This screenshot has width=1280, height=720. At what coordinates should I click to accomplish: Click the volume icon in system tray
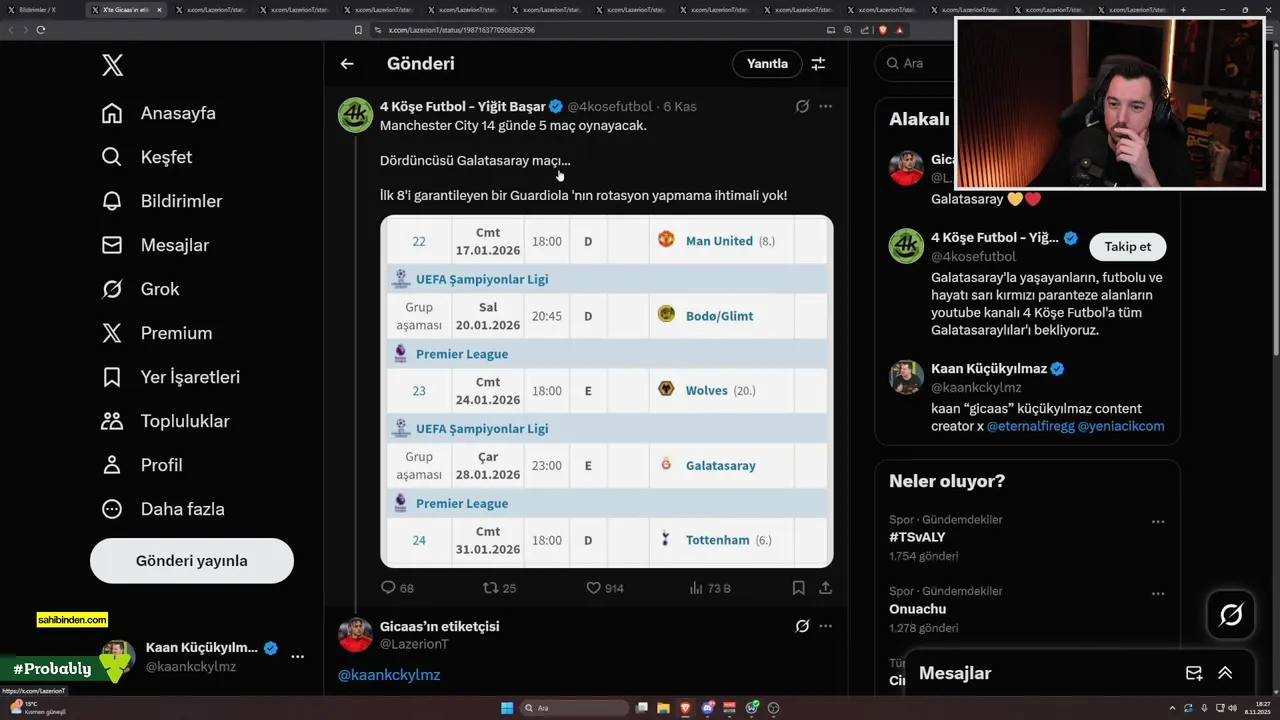click(x=1232, y=708)
